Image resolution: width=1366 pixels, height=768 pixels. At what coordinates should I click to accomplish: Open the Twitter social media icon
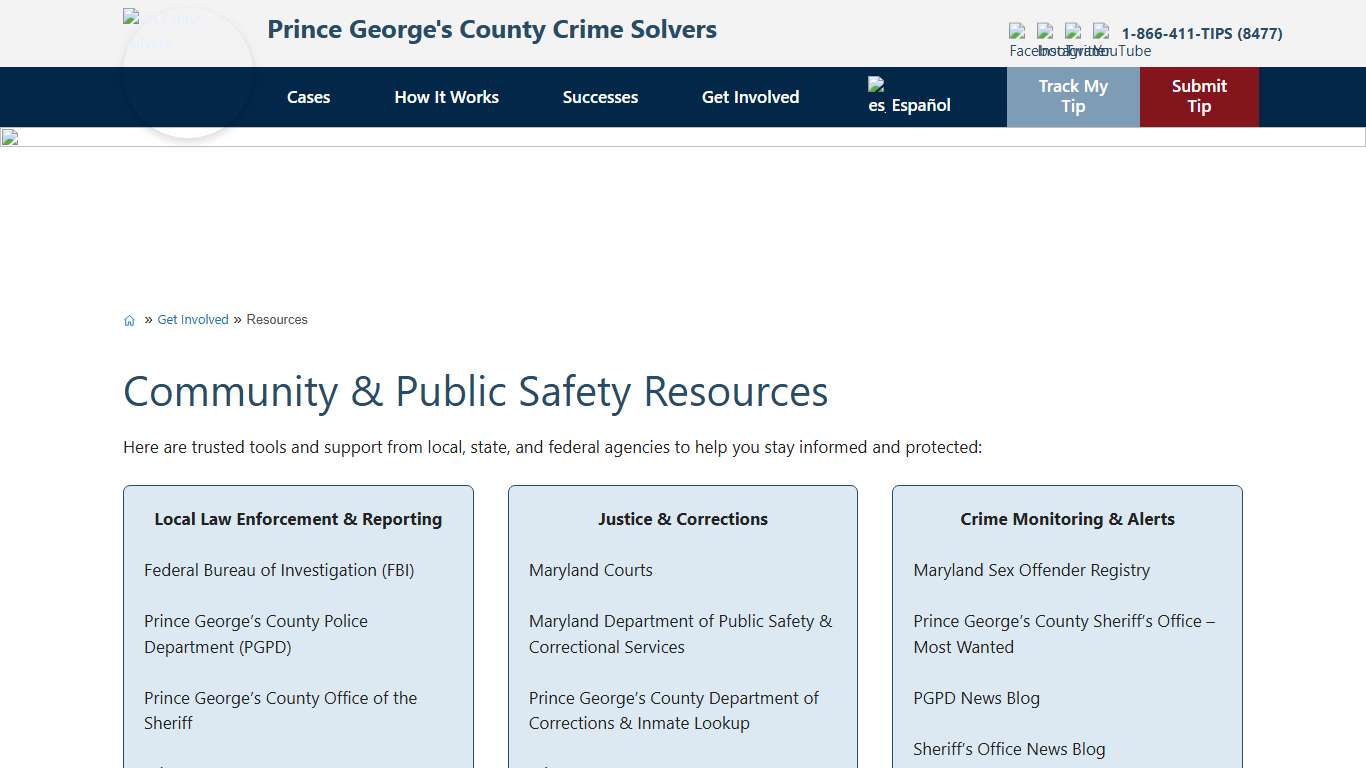pos(1074,33)
